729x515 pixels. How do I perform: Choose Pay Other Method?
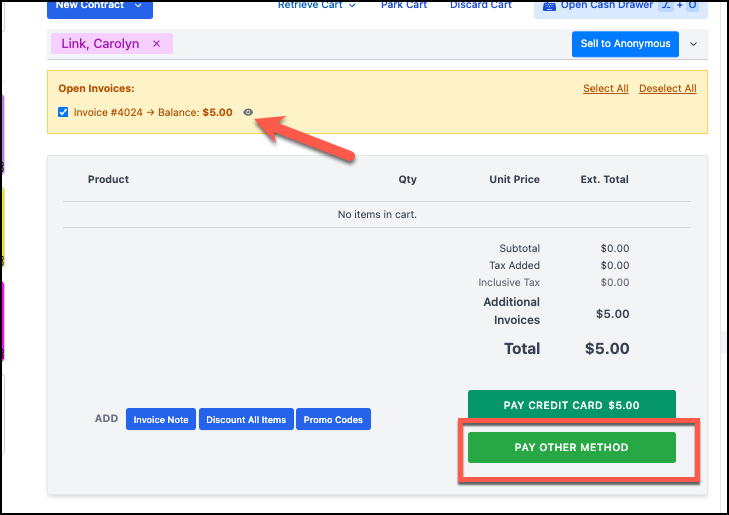pyautogui.click(x=571, y=447)
